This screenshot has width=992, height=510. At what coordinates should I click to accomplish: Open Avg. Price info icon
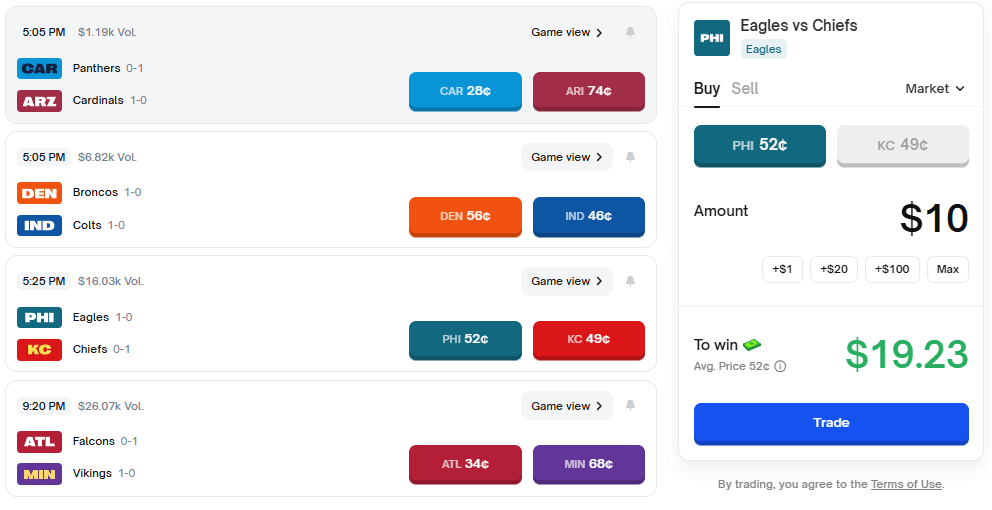tap(780, 366)
